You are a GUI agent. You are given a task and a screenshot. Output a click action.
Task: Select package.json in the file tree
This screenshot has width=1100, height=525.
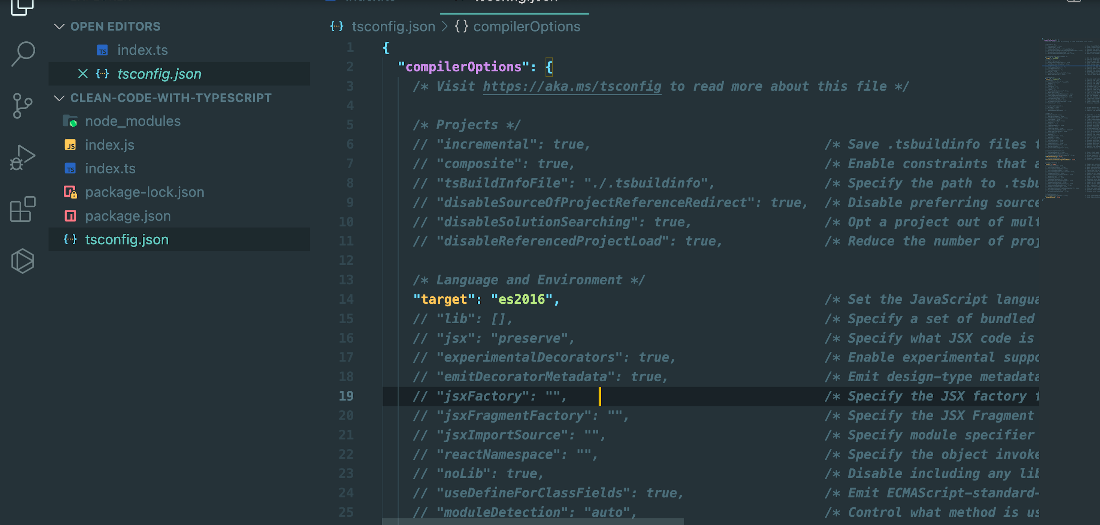tap(128, 216)
